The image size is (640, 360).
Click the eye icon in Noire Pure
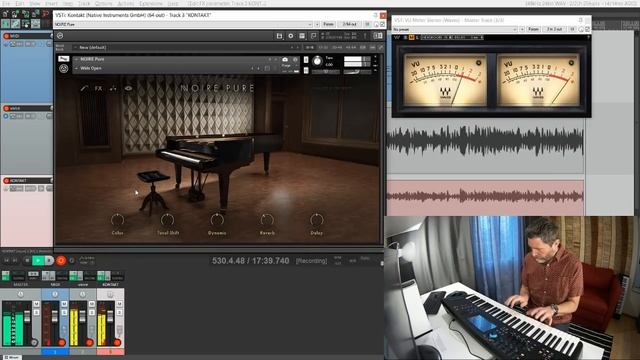tap(128, 88)
